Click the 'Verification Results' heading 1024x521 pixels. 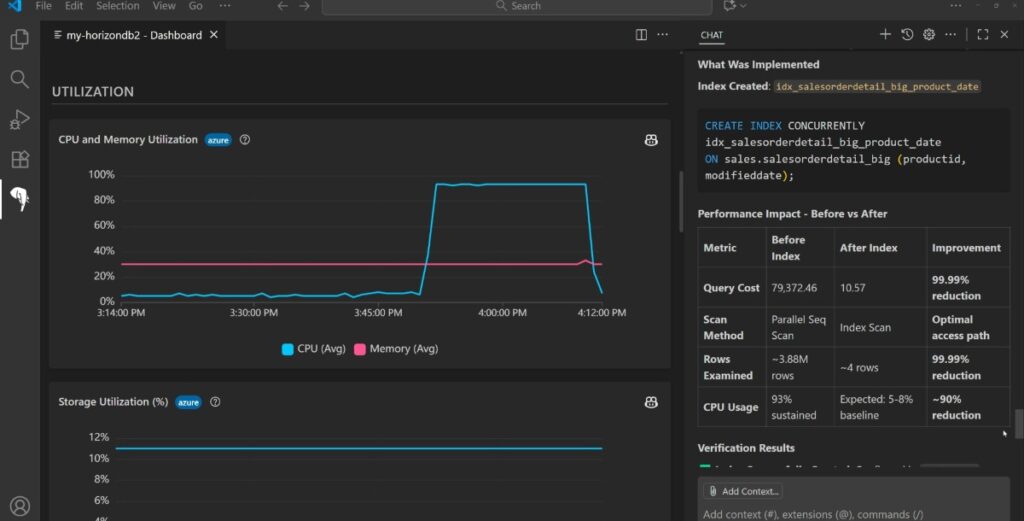tap(746, 449)
